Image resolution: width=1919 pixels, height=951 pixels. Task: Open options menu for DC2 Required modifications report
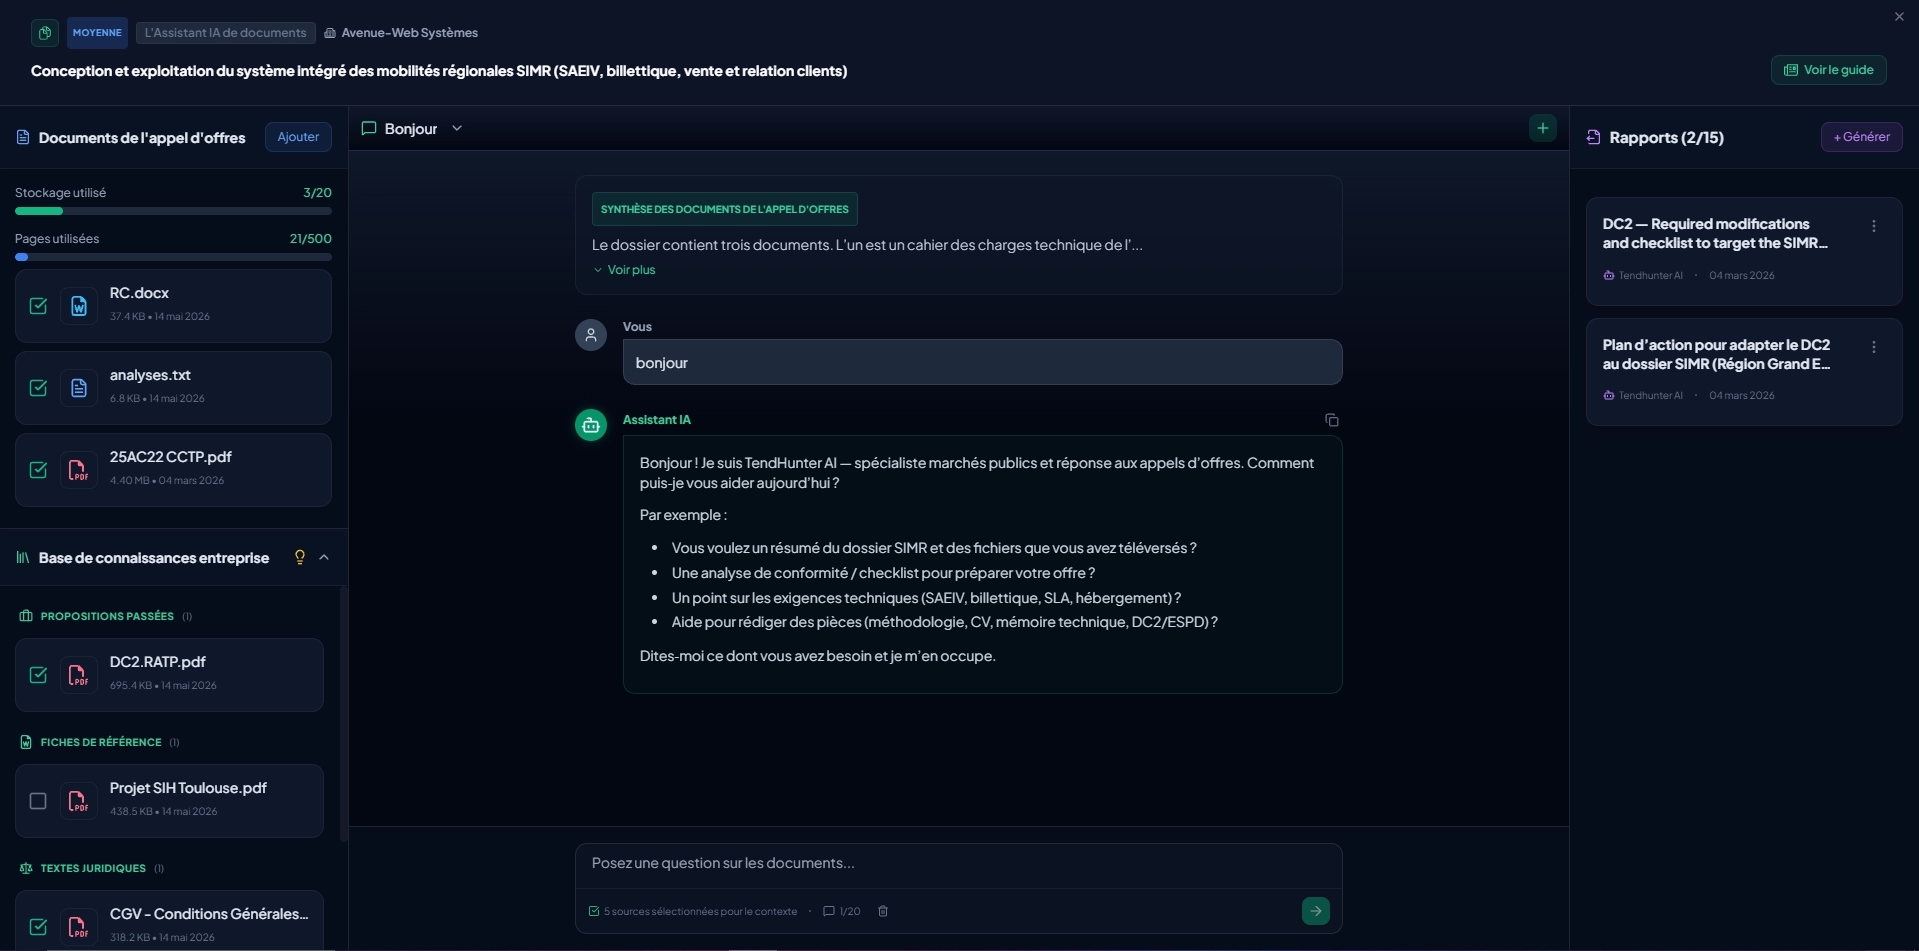click(x=1874, y=226)
